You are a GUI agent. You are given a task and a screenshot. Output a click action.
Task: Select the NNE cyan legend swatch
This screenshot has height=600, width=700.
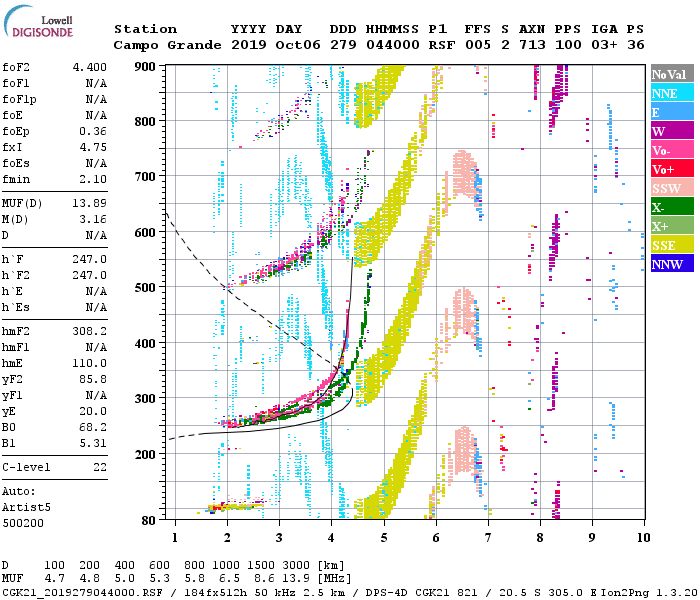pyautogui.click(x=672, y=93)
